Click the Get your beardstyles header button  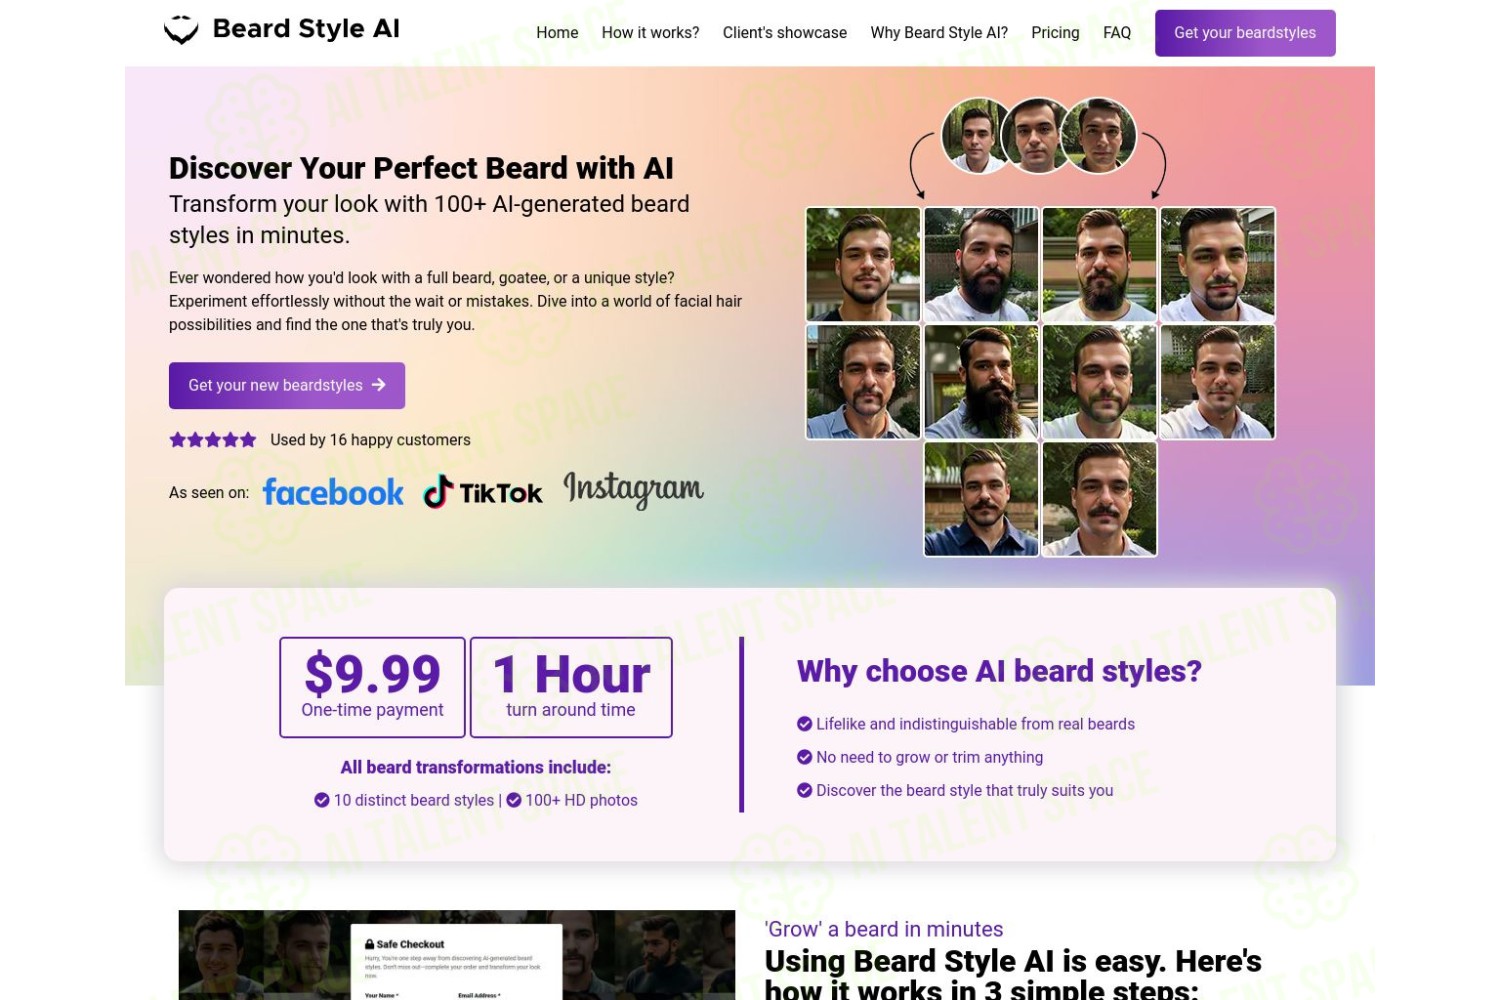tap(1245, 33)
